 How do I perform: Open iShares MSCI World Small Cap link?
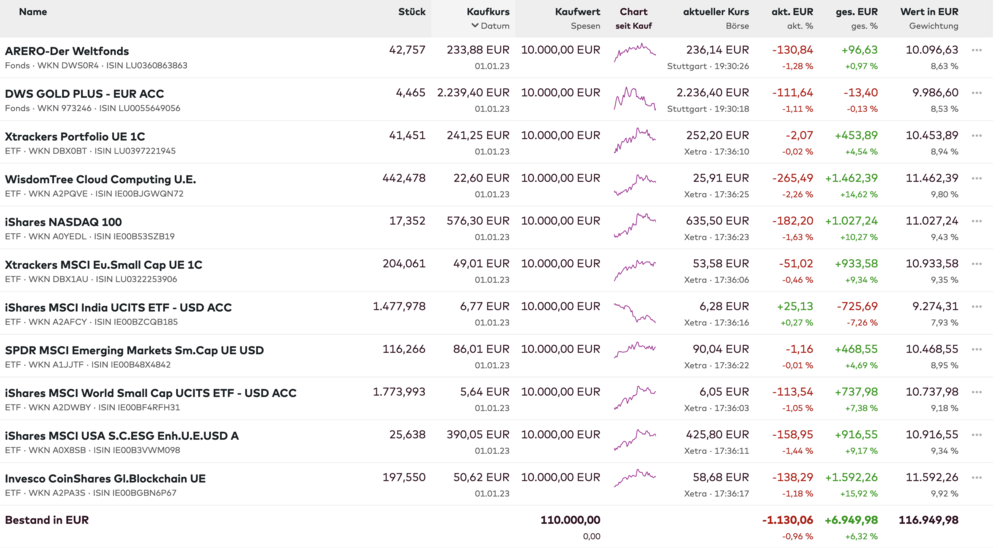(x=150, y=393)
